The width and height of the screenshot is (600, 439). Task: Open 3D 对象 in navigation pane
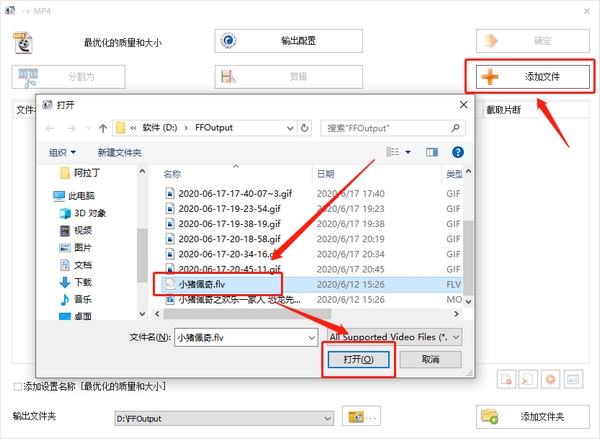point(90,212)
